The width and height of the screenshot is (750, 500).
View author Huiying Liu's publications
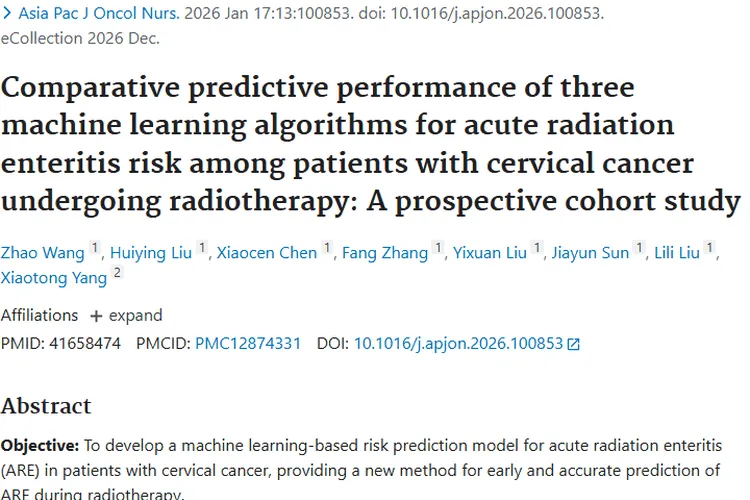[x=153, y=253]
